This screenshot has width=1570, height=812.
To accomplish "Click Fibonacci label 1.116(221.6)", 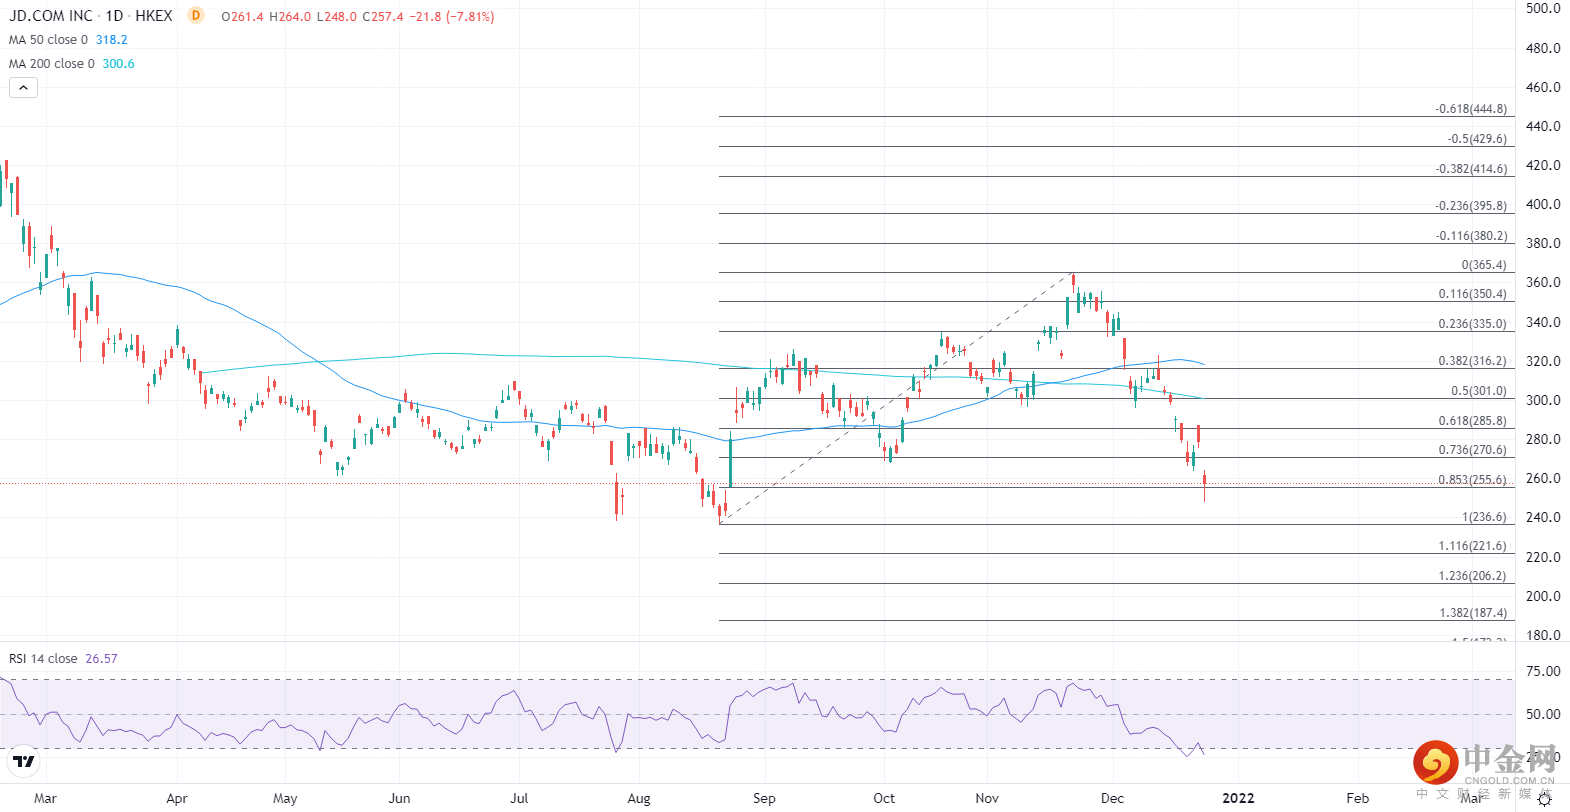I will tap(1473, 546).
